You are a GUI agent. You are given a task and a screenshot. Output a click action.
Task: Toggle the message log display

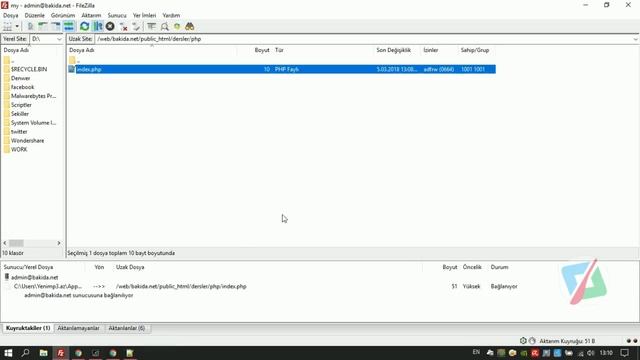[30, 27]
